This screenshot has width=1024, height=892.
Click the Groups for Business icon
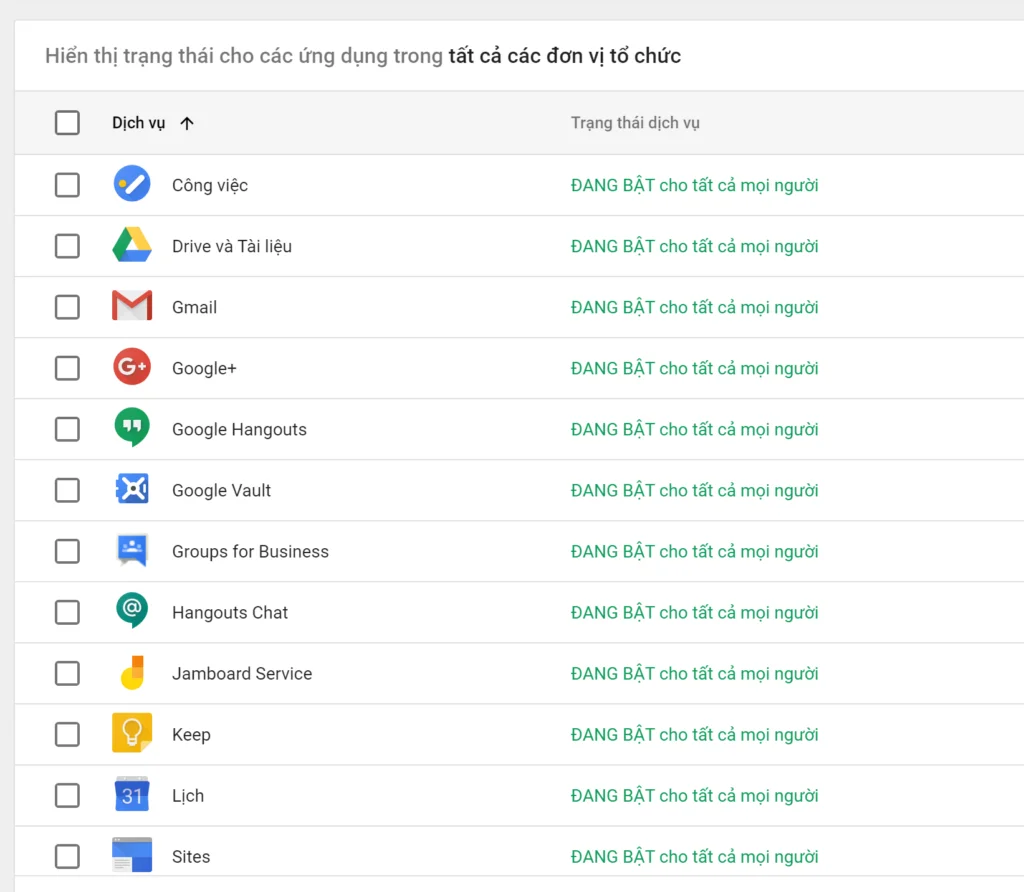click(132, 550)
